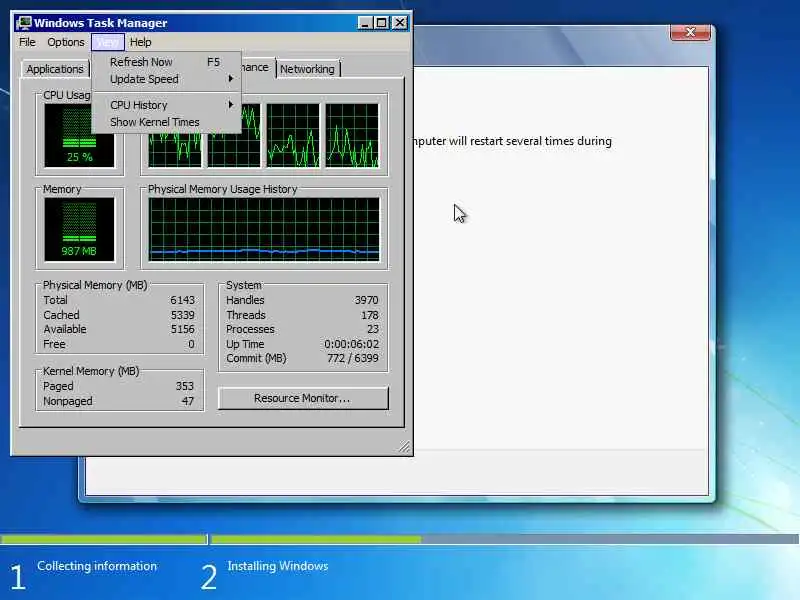Click the Free memory value 0
The height and width of the screenshot is (600, 800).
(x=191, y=344)
